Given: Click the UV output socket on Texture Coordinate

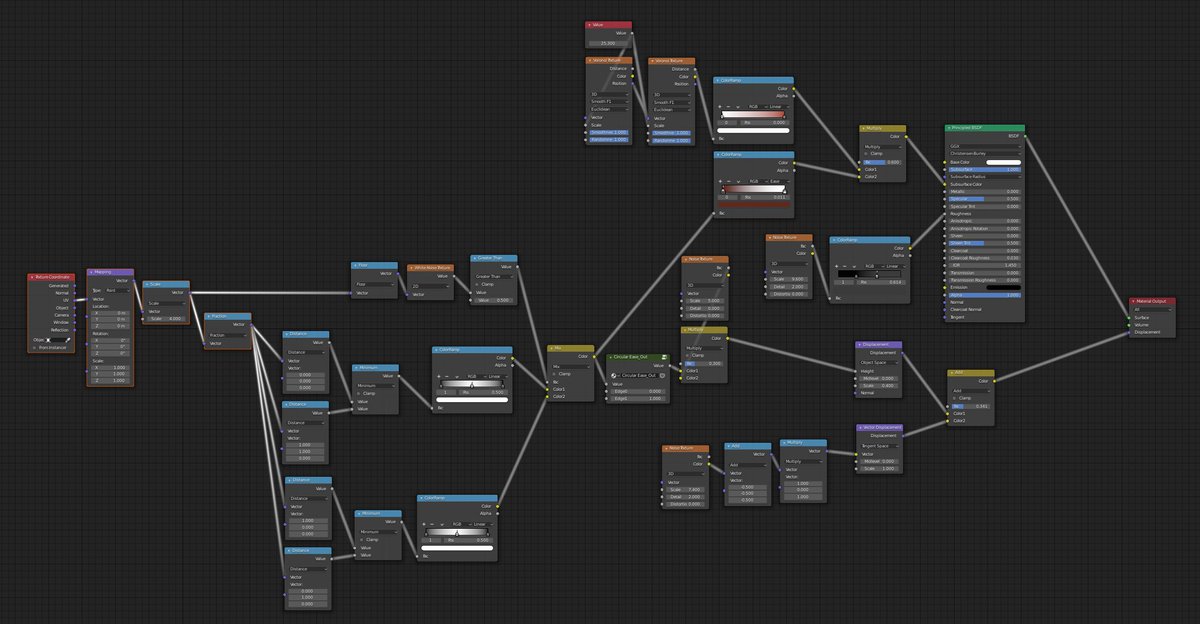Looking at the screenshot, I should [x=74, y=300].
